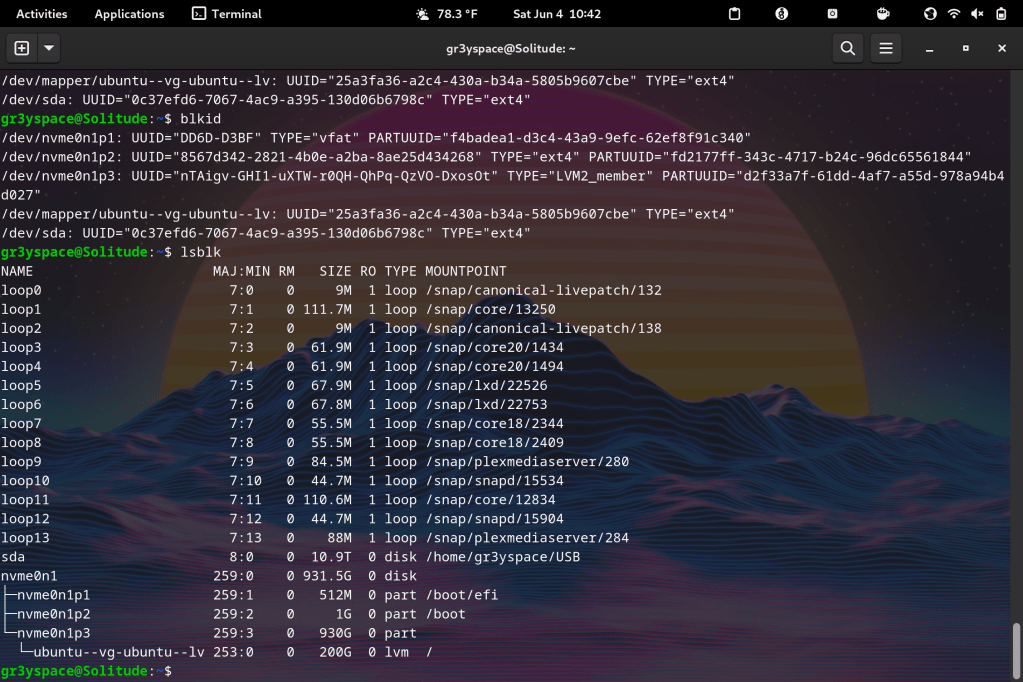
Task: Open the Applications menu
Action: (x=129, y=14)
